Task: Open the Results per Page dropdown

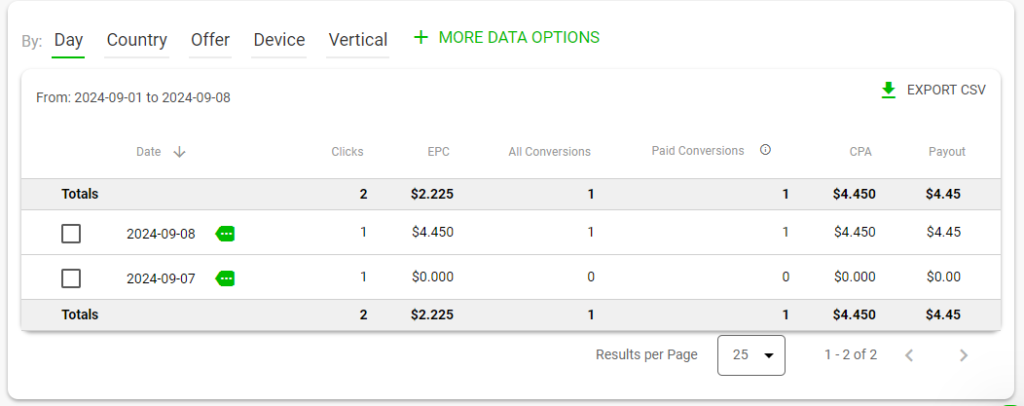Action: 751,355
